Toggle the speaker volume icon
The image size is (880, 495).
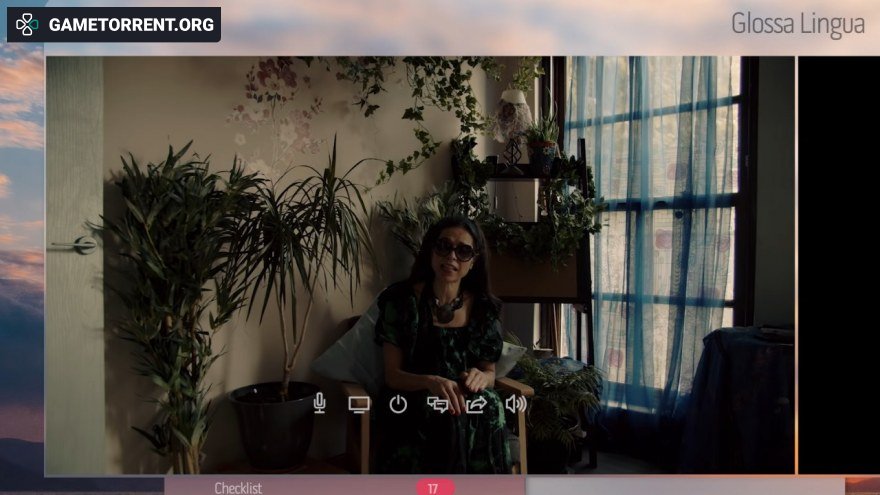point(516,404)
